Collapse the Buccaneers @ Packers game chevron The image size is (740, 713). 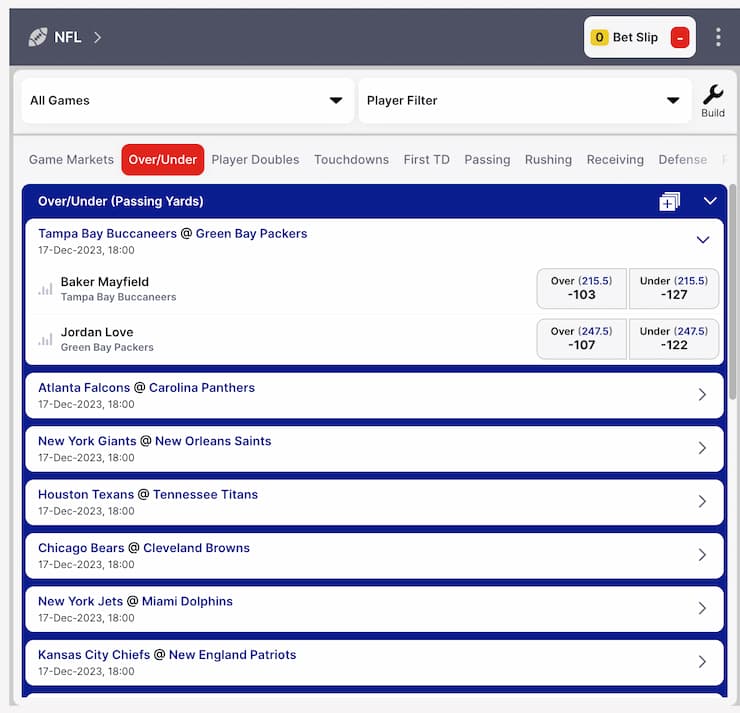point(703,240)
